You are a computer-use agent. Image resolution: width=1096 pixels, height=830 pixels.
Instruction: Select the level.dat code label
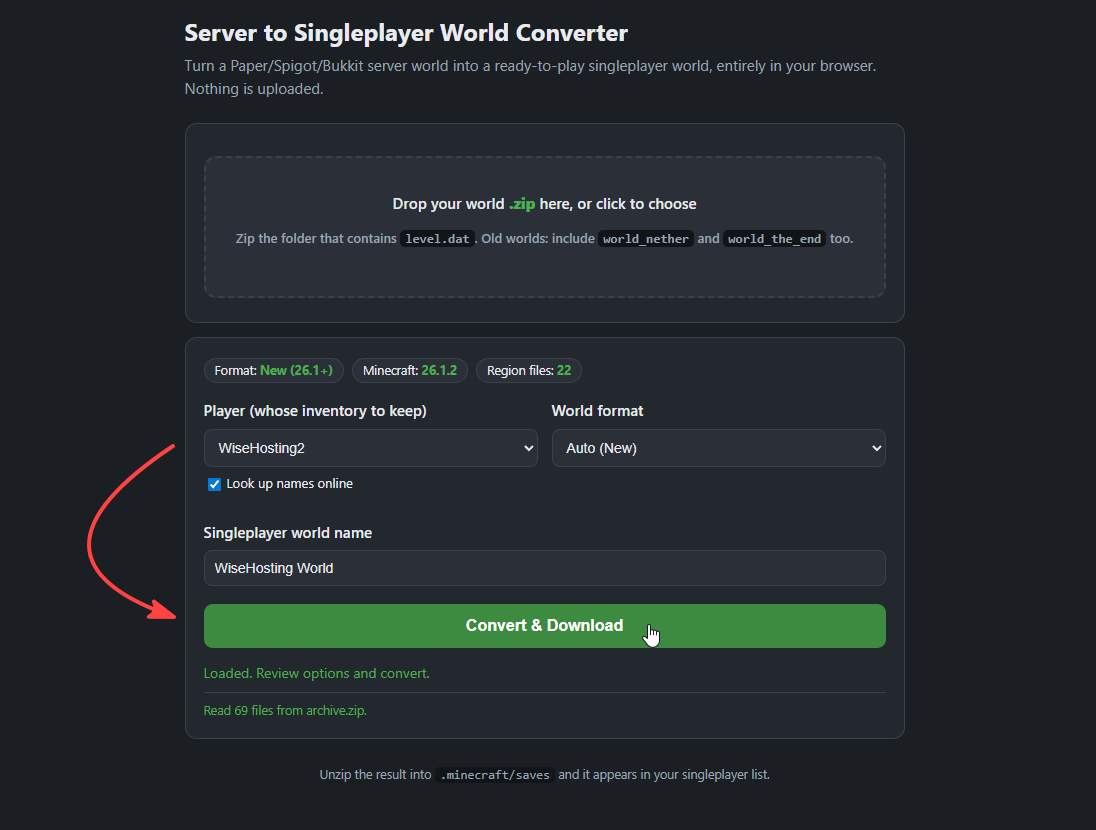click(438, 239)
